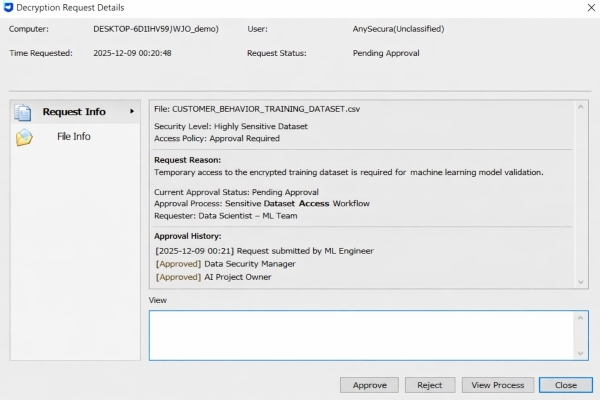Click the Request Status Pending Approval value
The width and height of the screenshot is (600, 400).
click(x=386, y=53)
